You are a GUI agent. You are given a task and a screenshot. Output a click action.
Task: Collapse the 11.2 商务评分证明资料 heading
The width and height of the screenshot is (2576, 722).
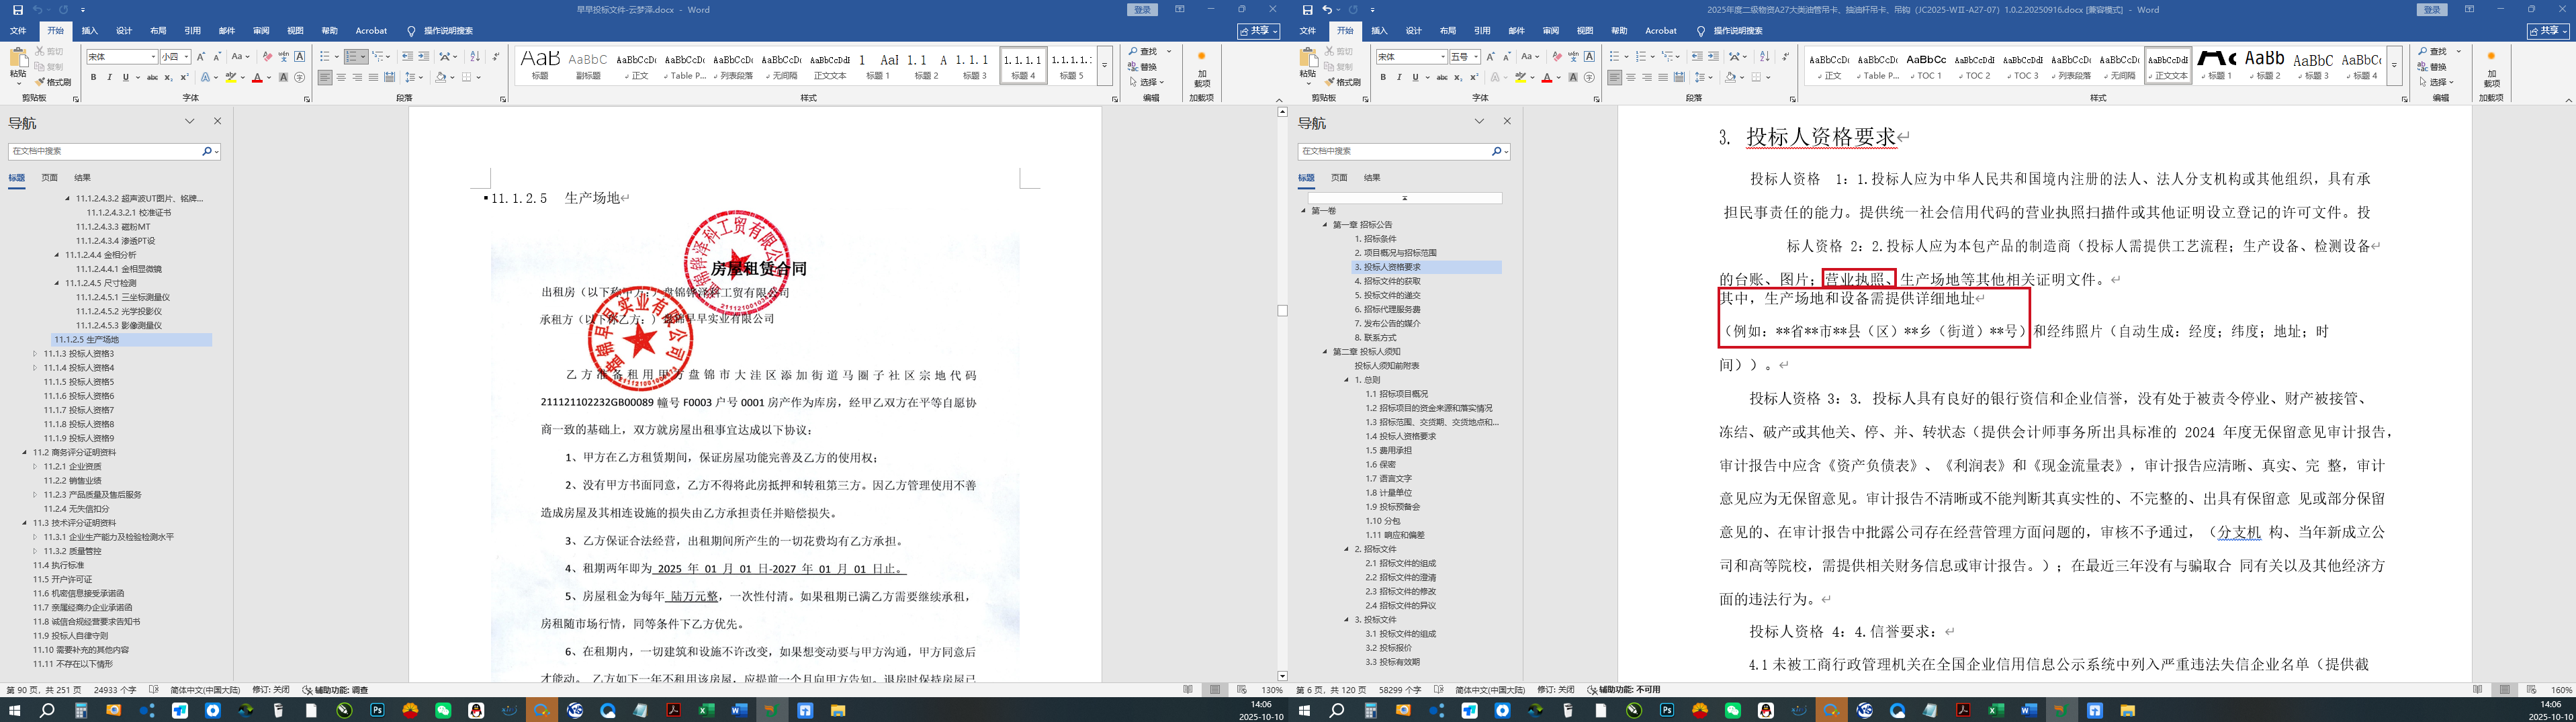pyautogui.click(x=24, y=452)
